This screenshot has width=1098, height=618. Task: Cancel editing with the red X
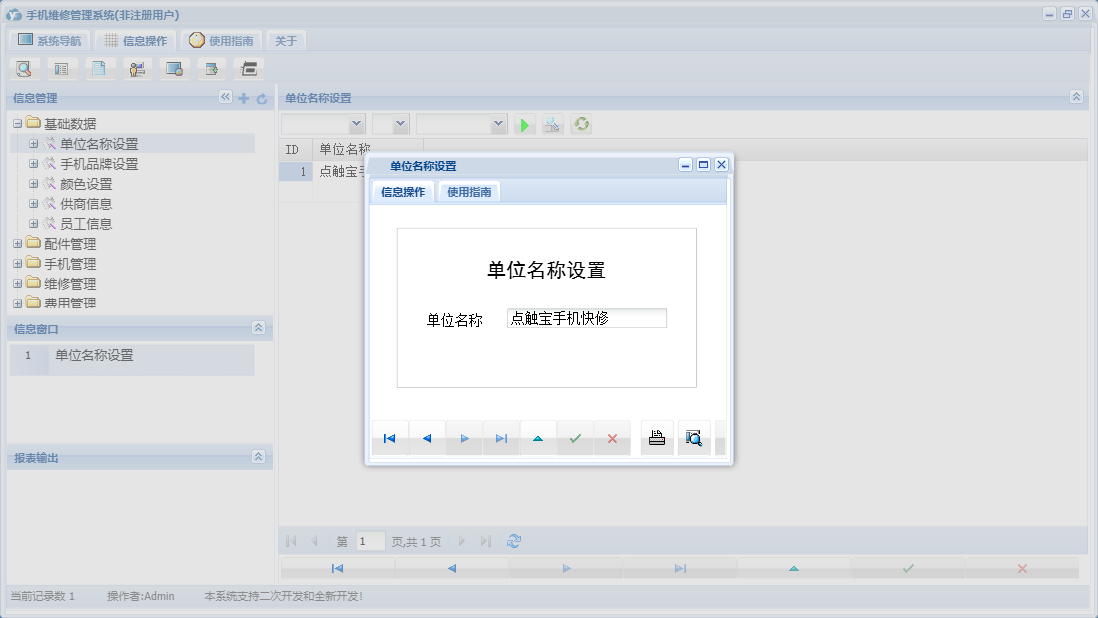[x=612, y=437]
